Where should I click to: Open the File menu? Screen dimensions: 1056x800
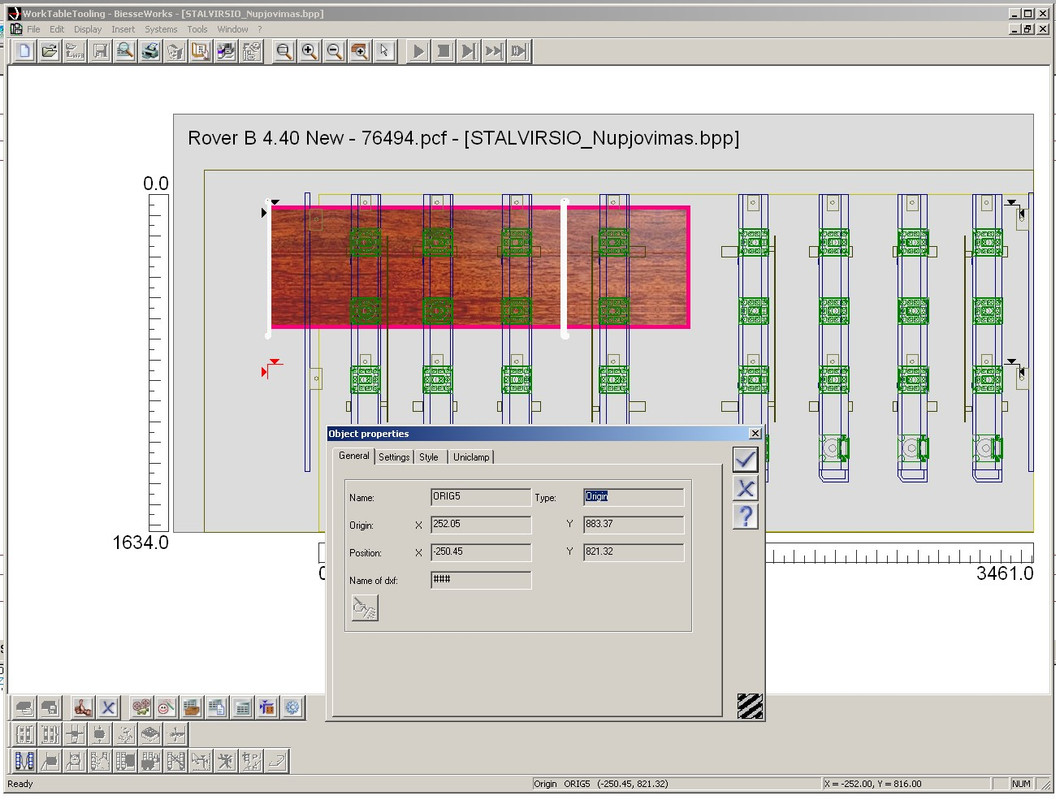click(x=33, y=29)
